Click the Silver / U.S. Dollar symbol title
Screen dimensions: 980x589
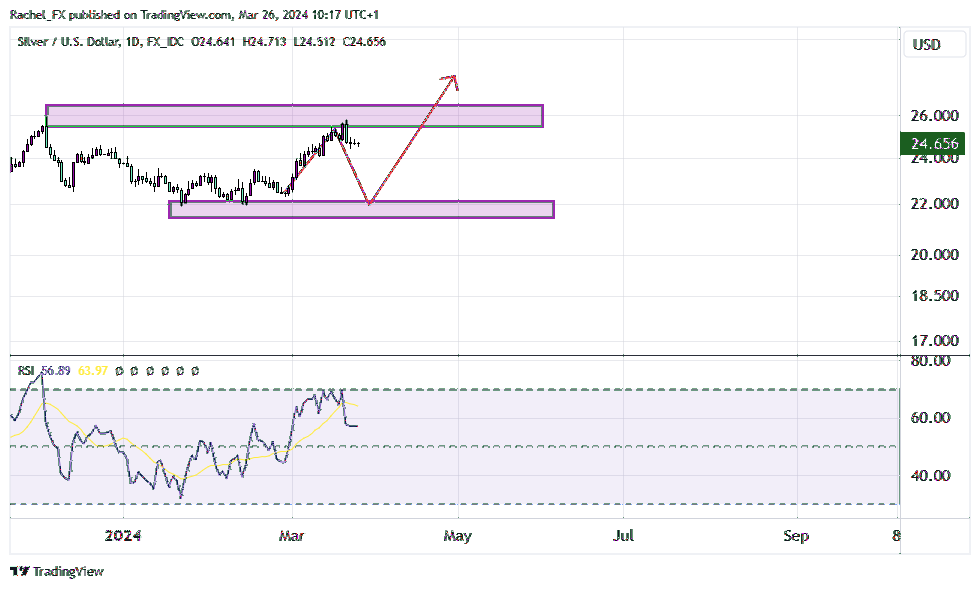[68, 42]
